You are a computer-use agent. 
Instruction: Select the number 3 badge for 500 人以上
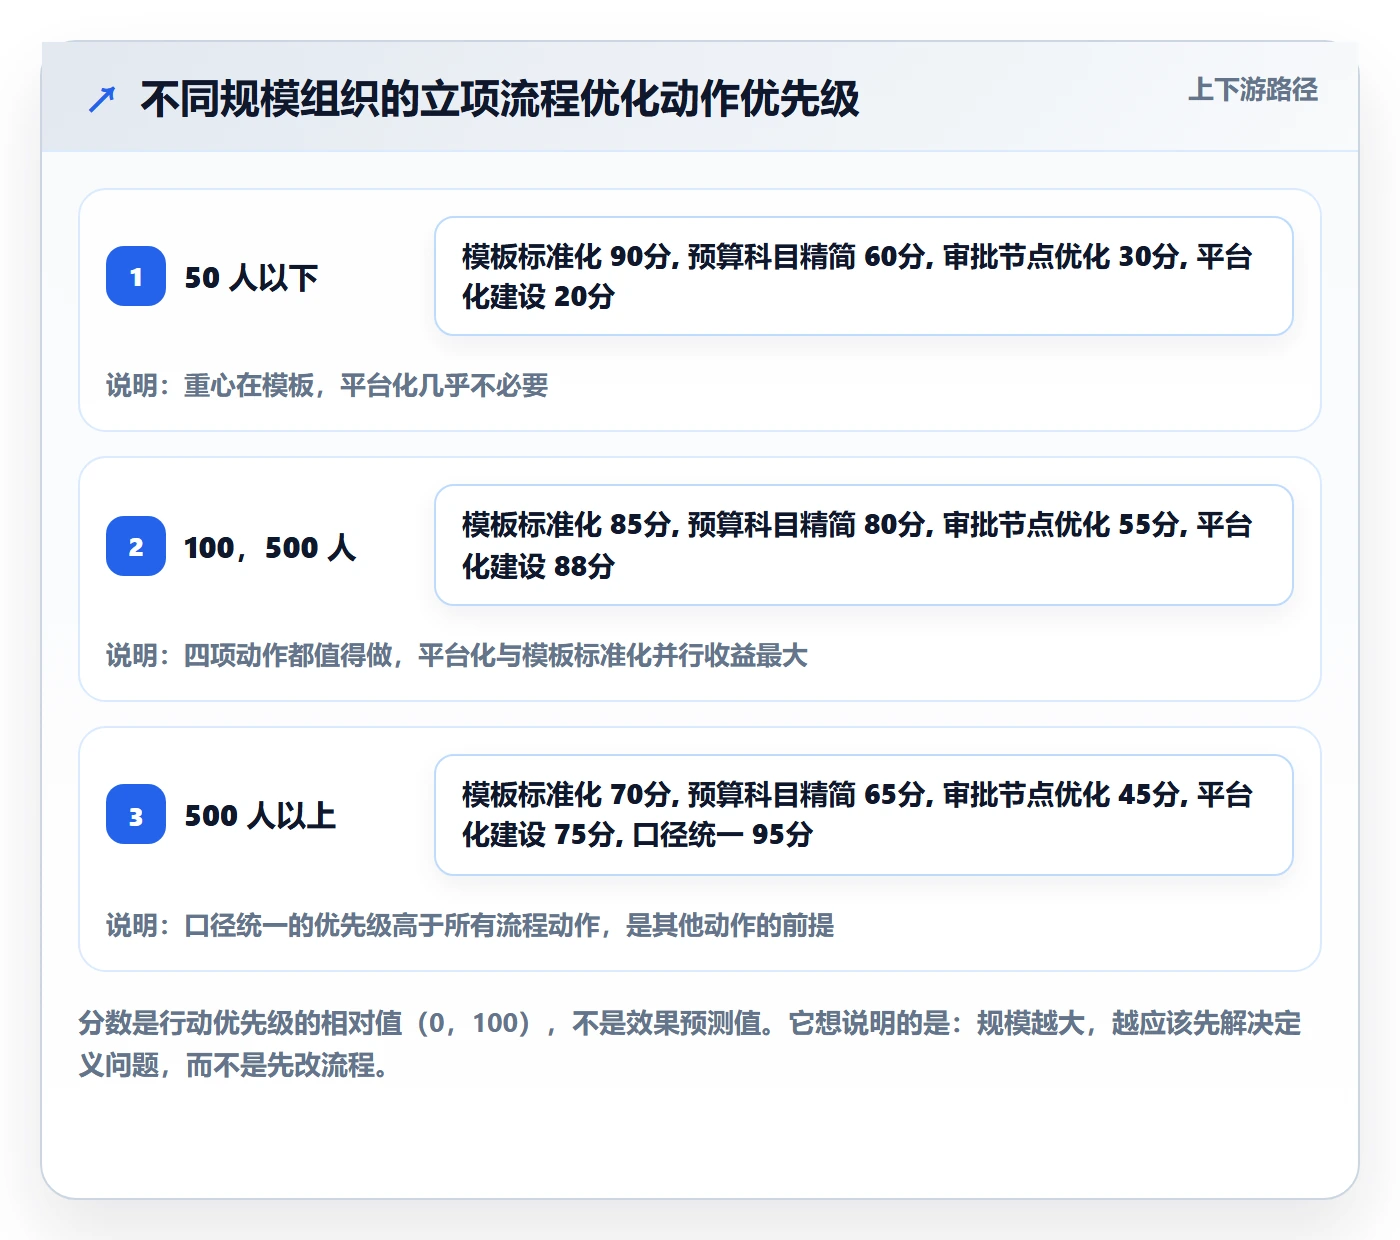tap(136, 814)
